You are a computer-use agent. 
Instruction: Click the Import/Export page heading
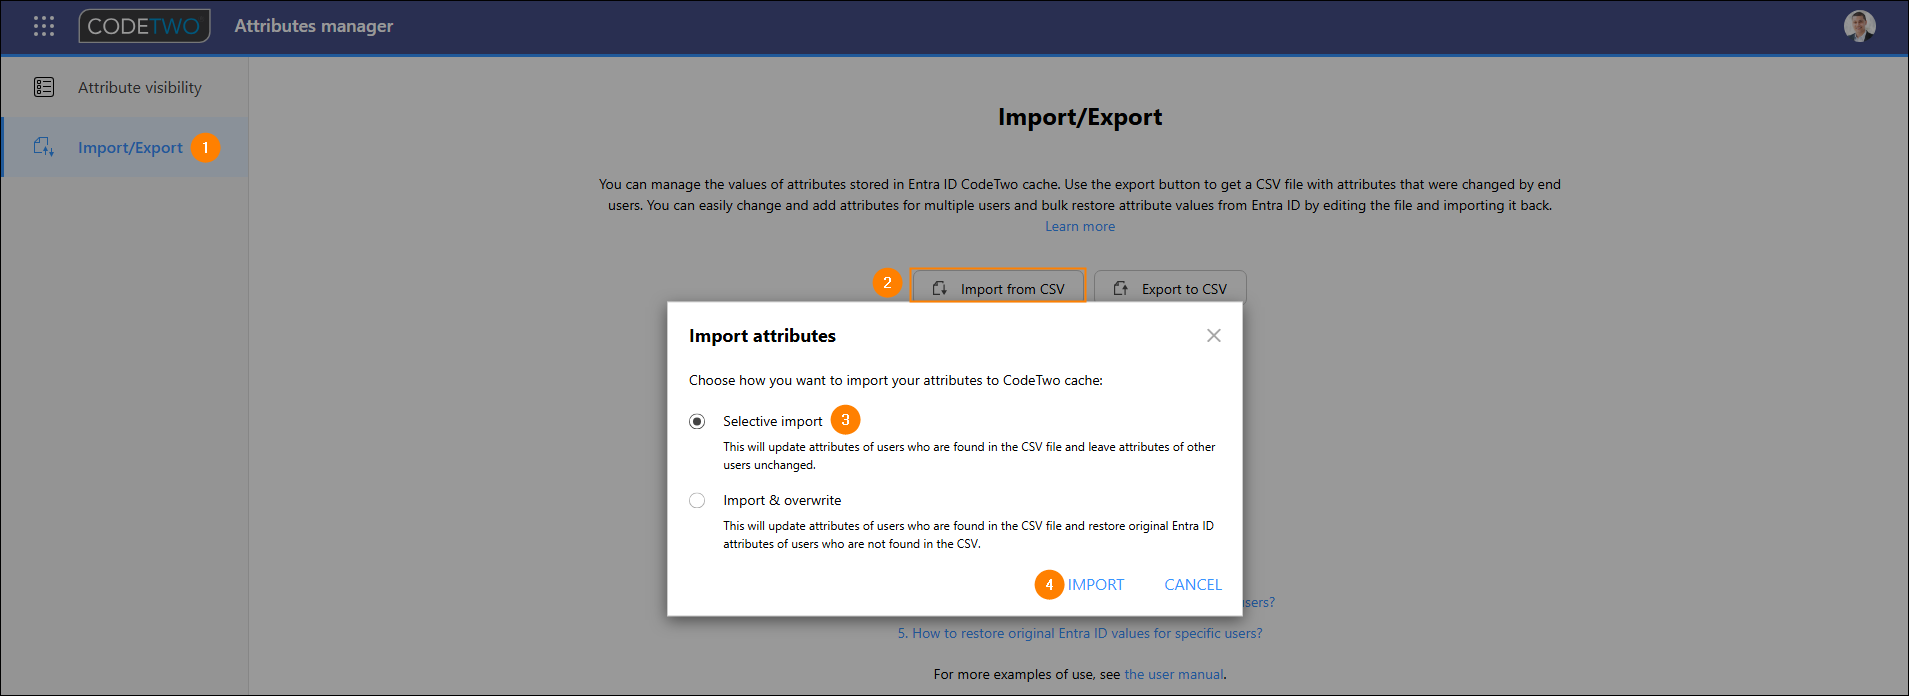1080,117
